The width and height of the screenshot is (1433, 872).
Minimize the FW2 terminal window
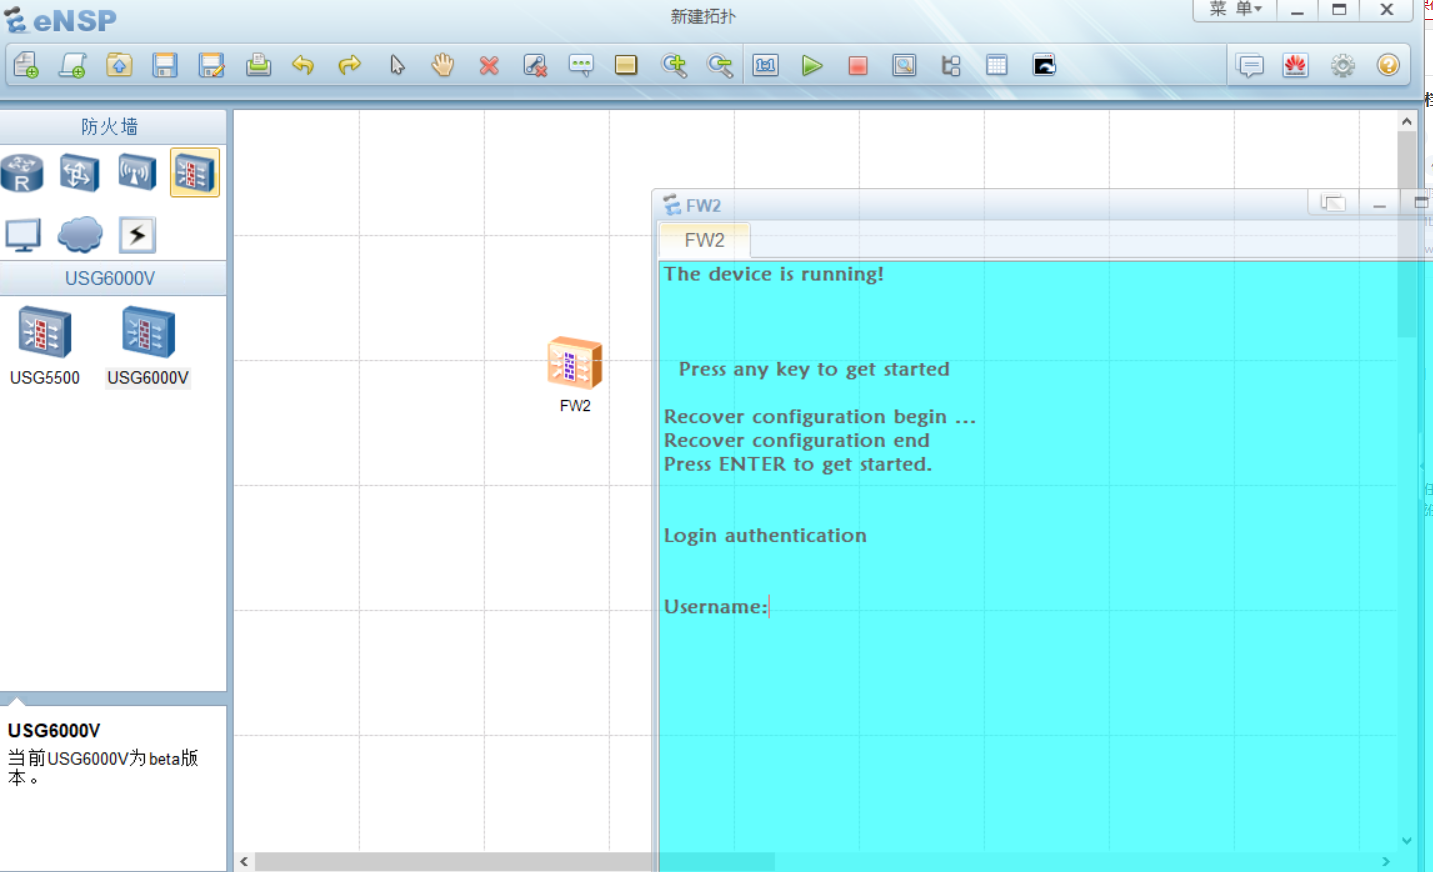coord(1380,203)
